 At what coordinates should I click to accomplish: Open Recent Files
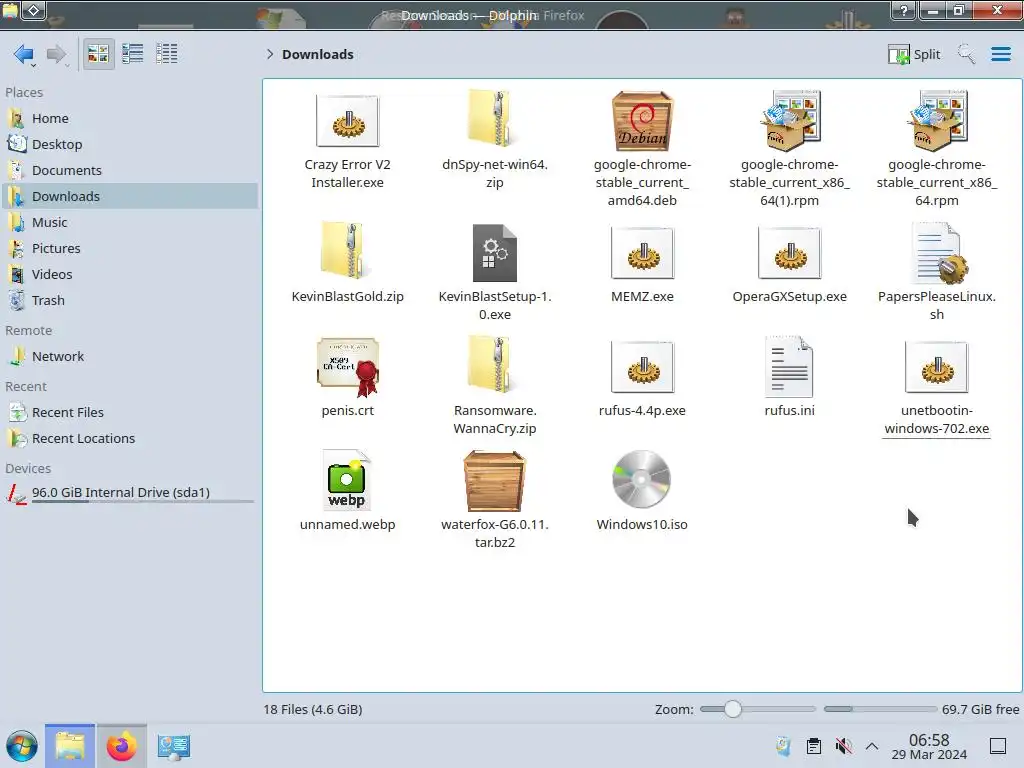(x=129, y=413)
